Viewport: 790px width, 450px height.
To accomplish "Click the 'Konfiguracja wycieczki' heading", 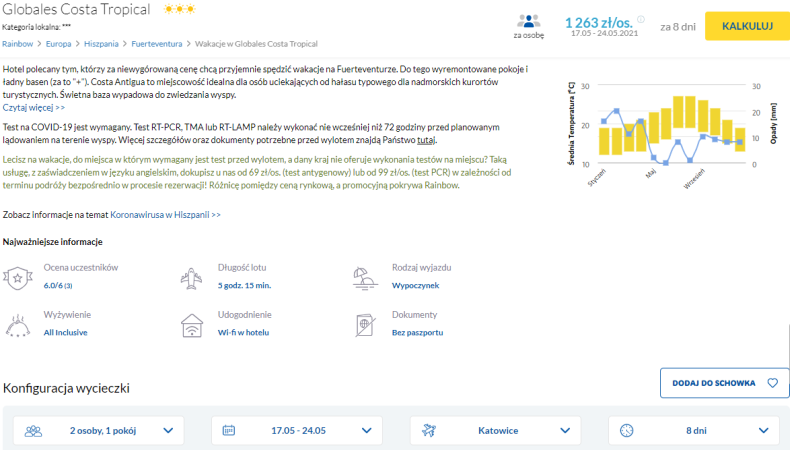I will pyautogui.click(x=66, y=388).
